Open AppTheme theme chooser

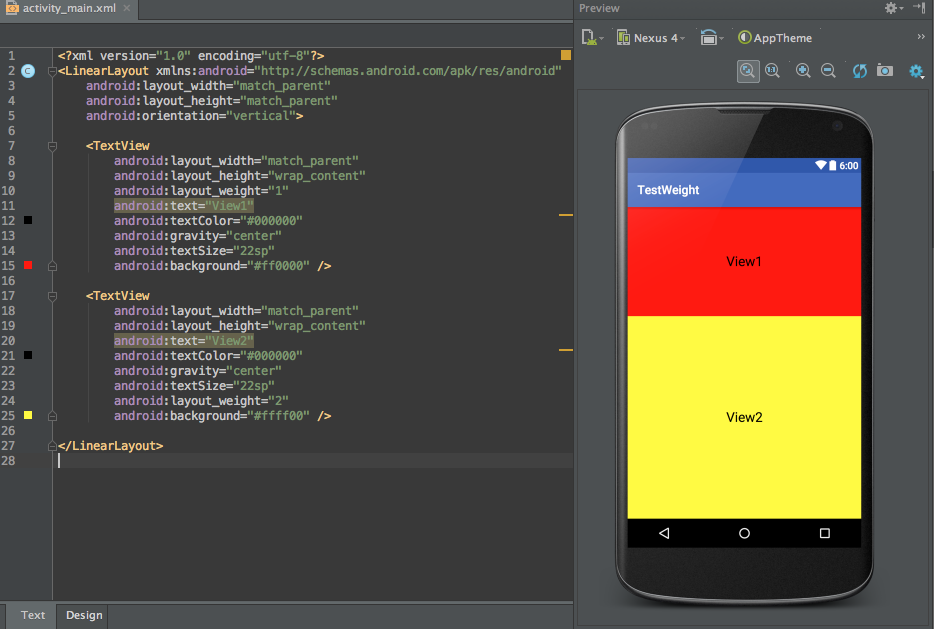(x=775, y=38)
